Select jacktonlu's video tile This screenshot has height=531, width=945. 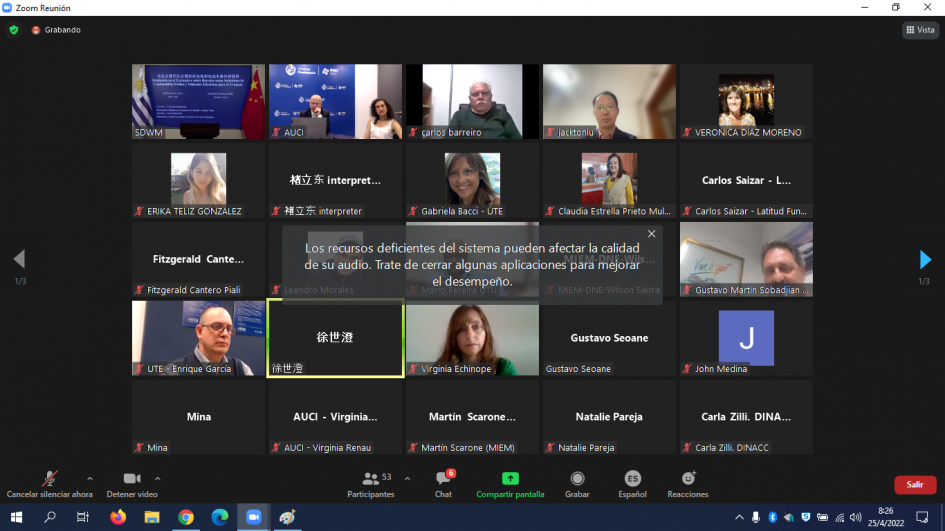609,101
